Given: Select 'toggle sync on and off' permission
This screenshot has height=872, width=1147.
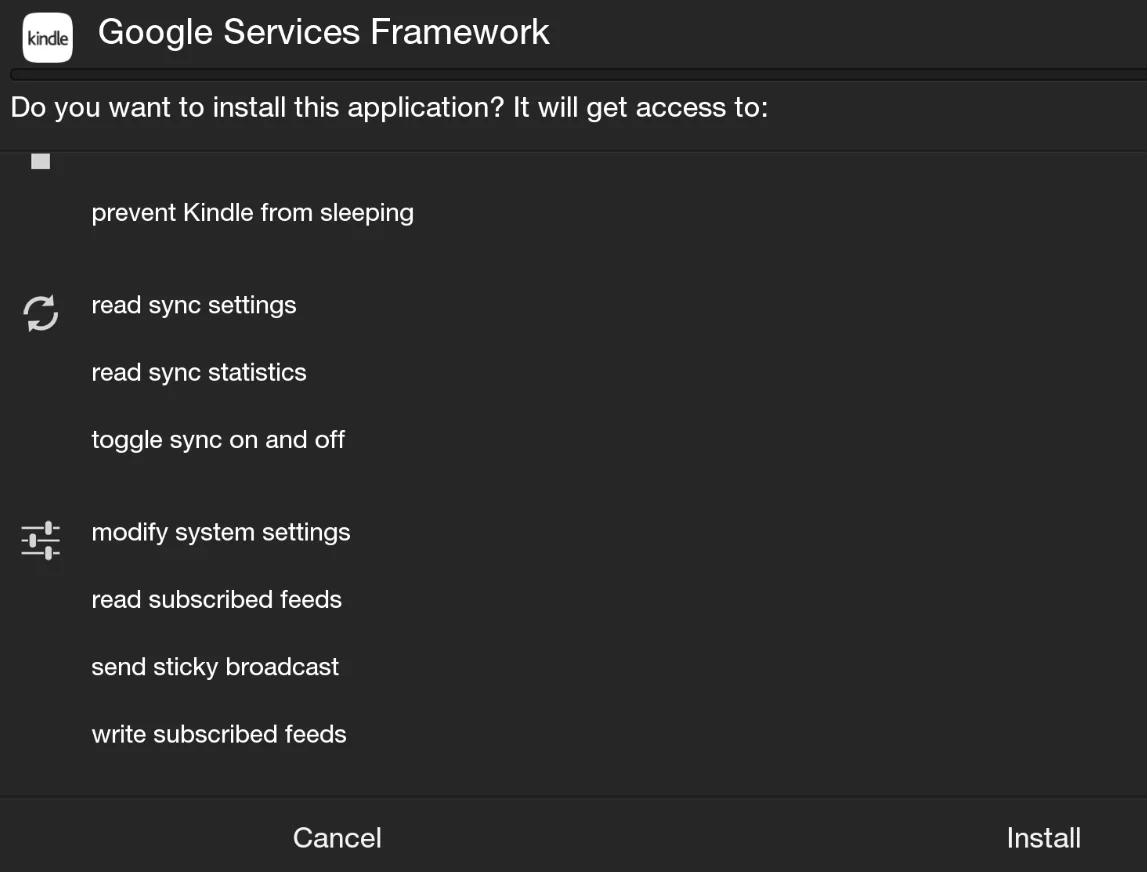Looking at the screenshot, I should 218,440.
